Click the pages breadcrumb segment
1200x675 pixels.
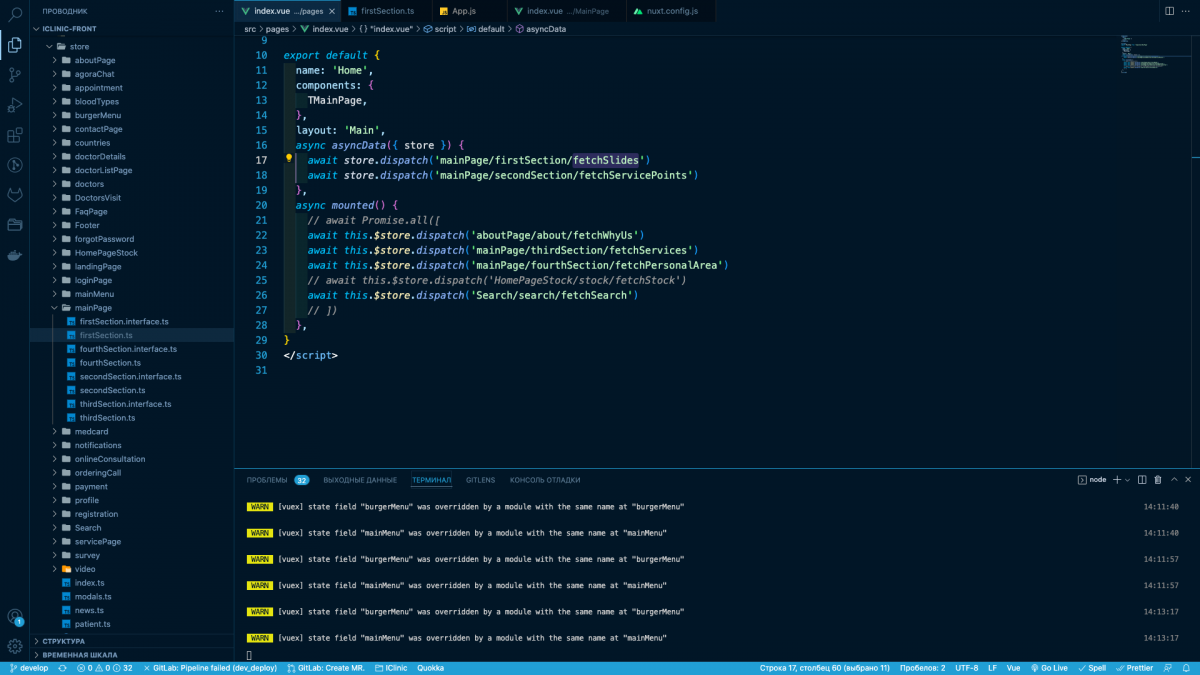click(x=277, y=29)
